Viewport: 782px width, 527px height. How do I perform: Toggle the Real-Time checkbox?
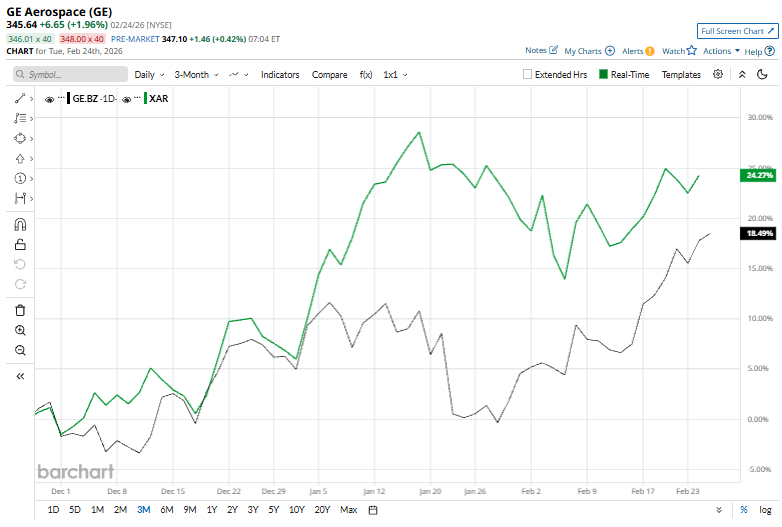(x=603, y=74)
